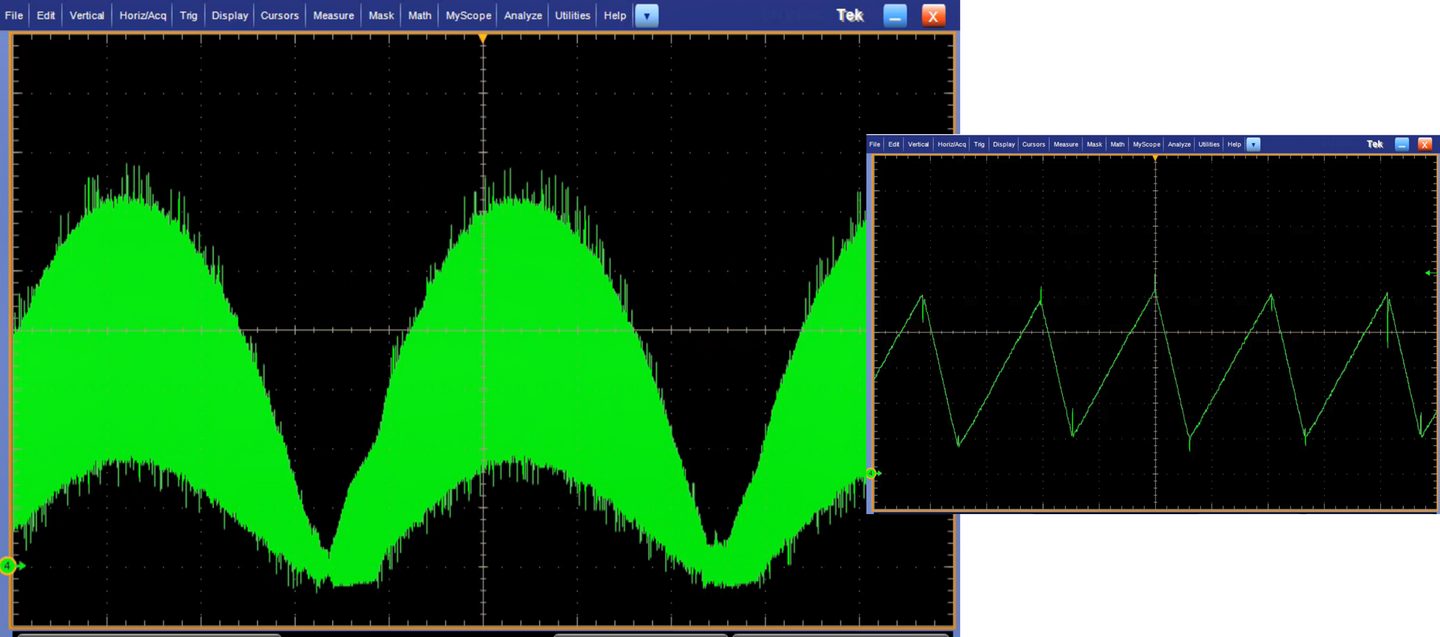Screen dimensions: 1440x637
Task: Open MyScope menu in small scope window
Action: click(1146, 144)
